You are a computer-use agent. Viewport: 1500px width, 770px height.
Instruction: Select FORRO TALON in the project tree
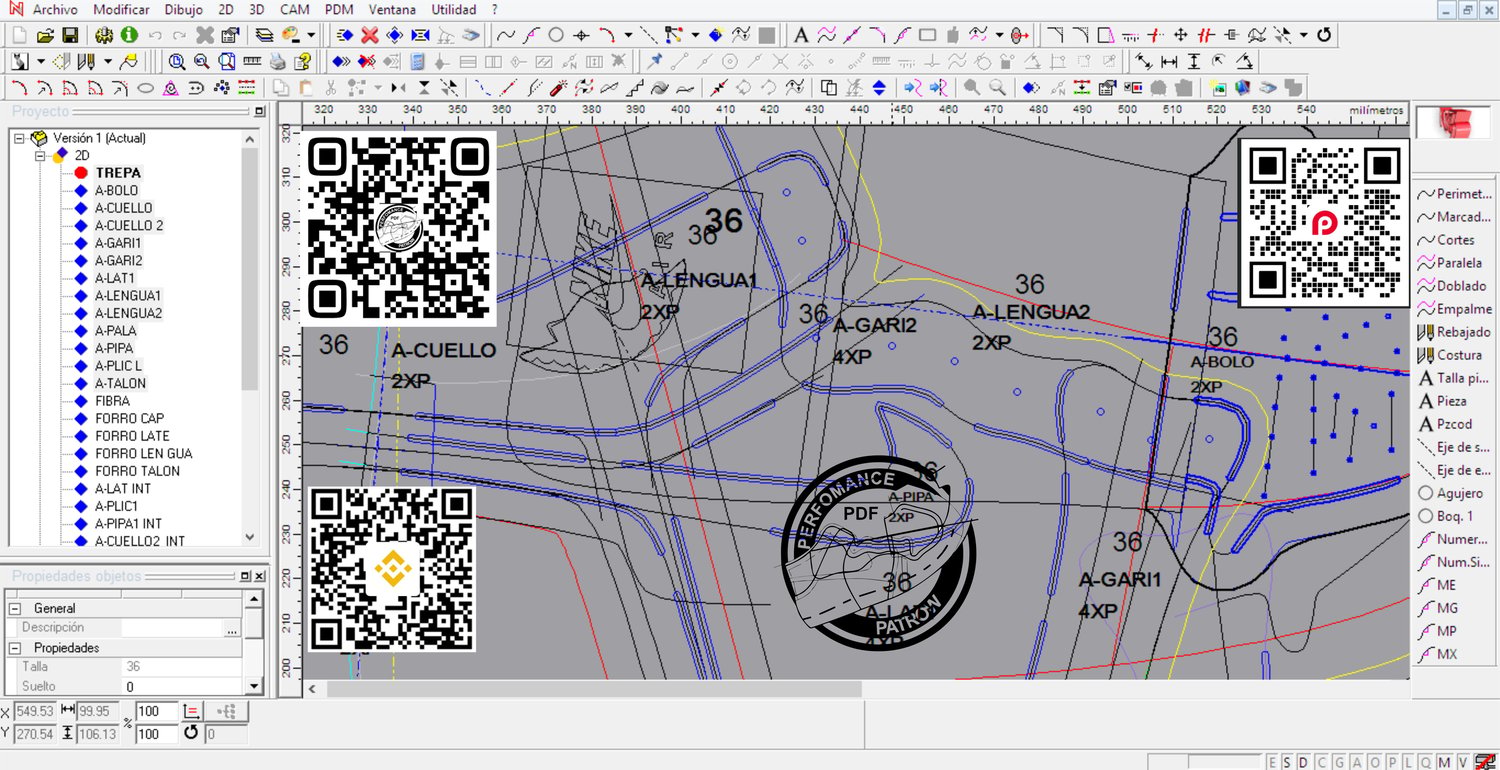pyautogui.click(x=138, y=471)
